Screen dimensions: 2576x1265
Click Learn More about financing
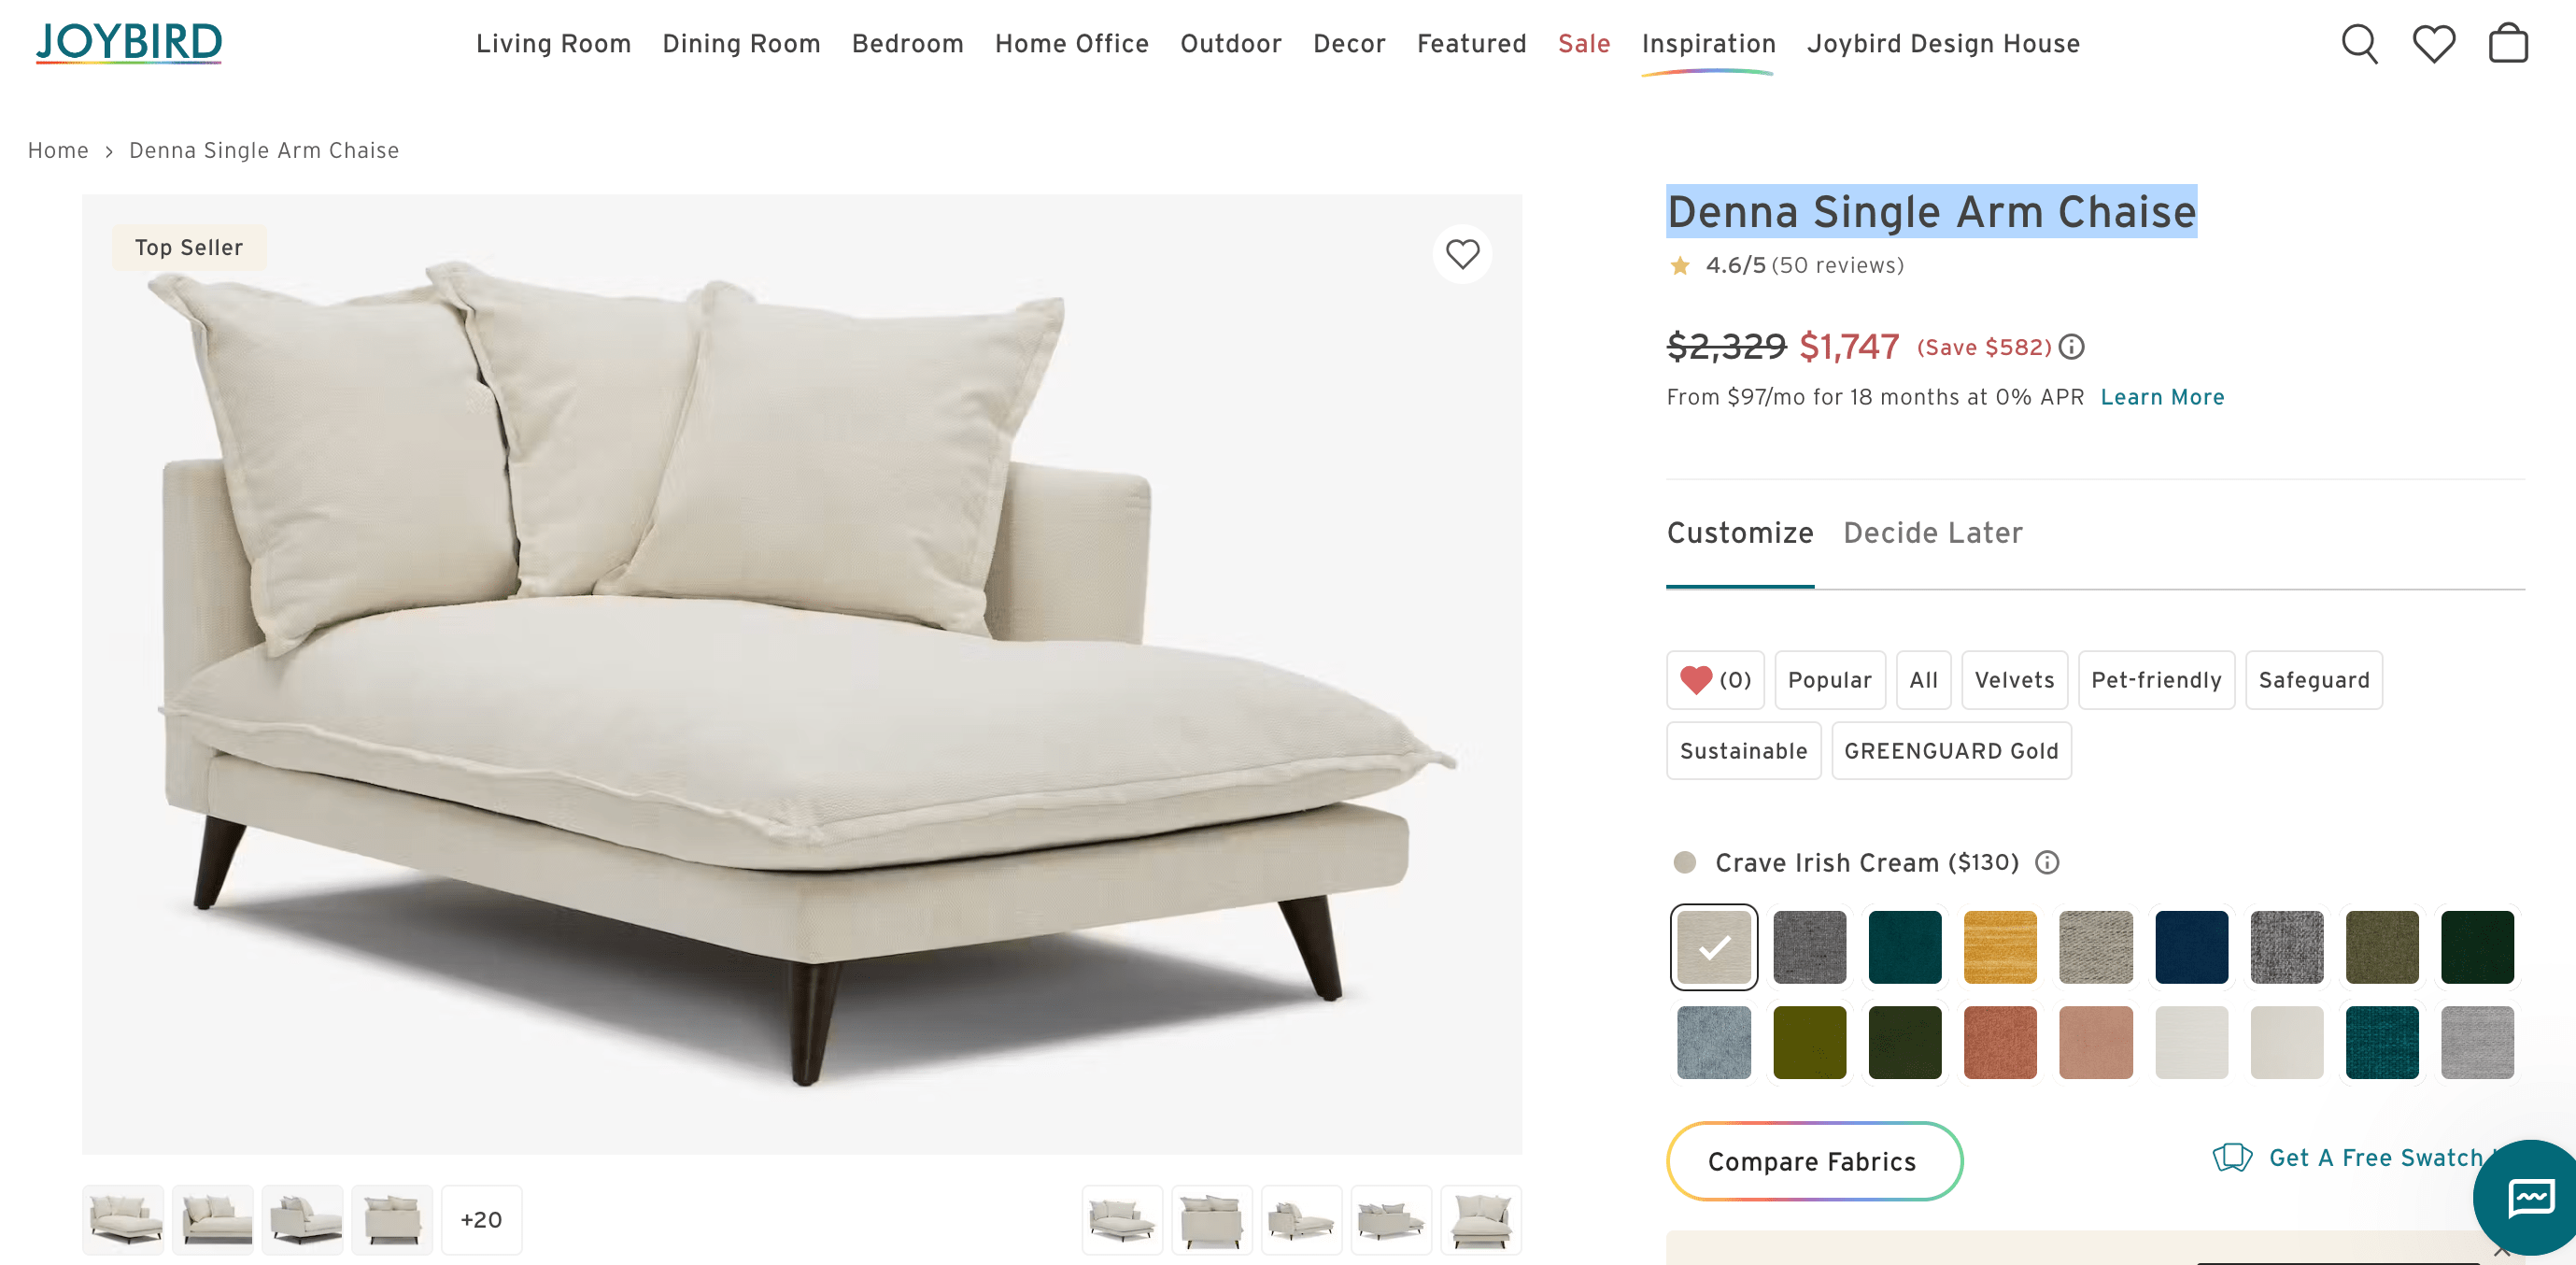2163,397
